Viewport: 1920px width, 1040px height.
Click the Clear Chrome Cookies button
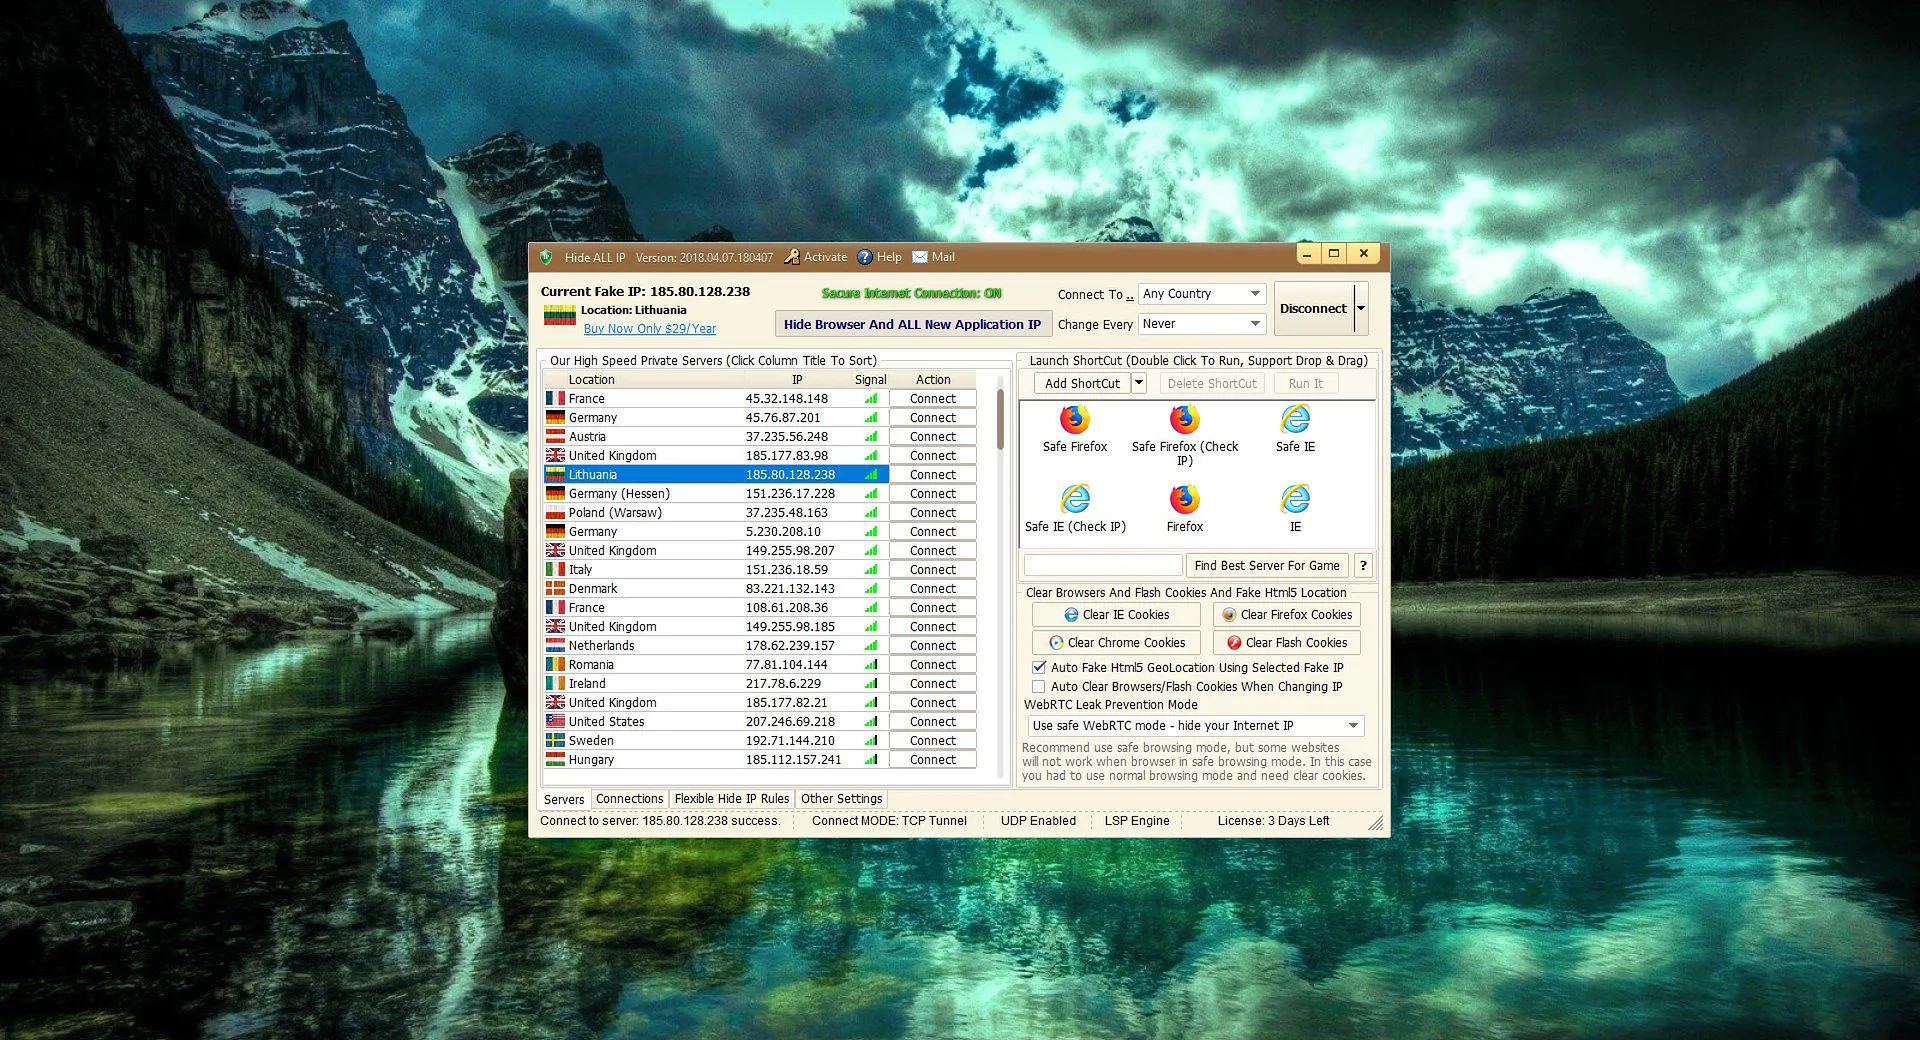(1116, 643)
